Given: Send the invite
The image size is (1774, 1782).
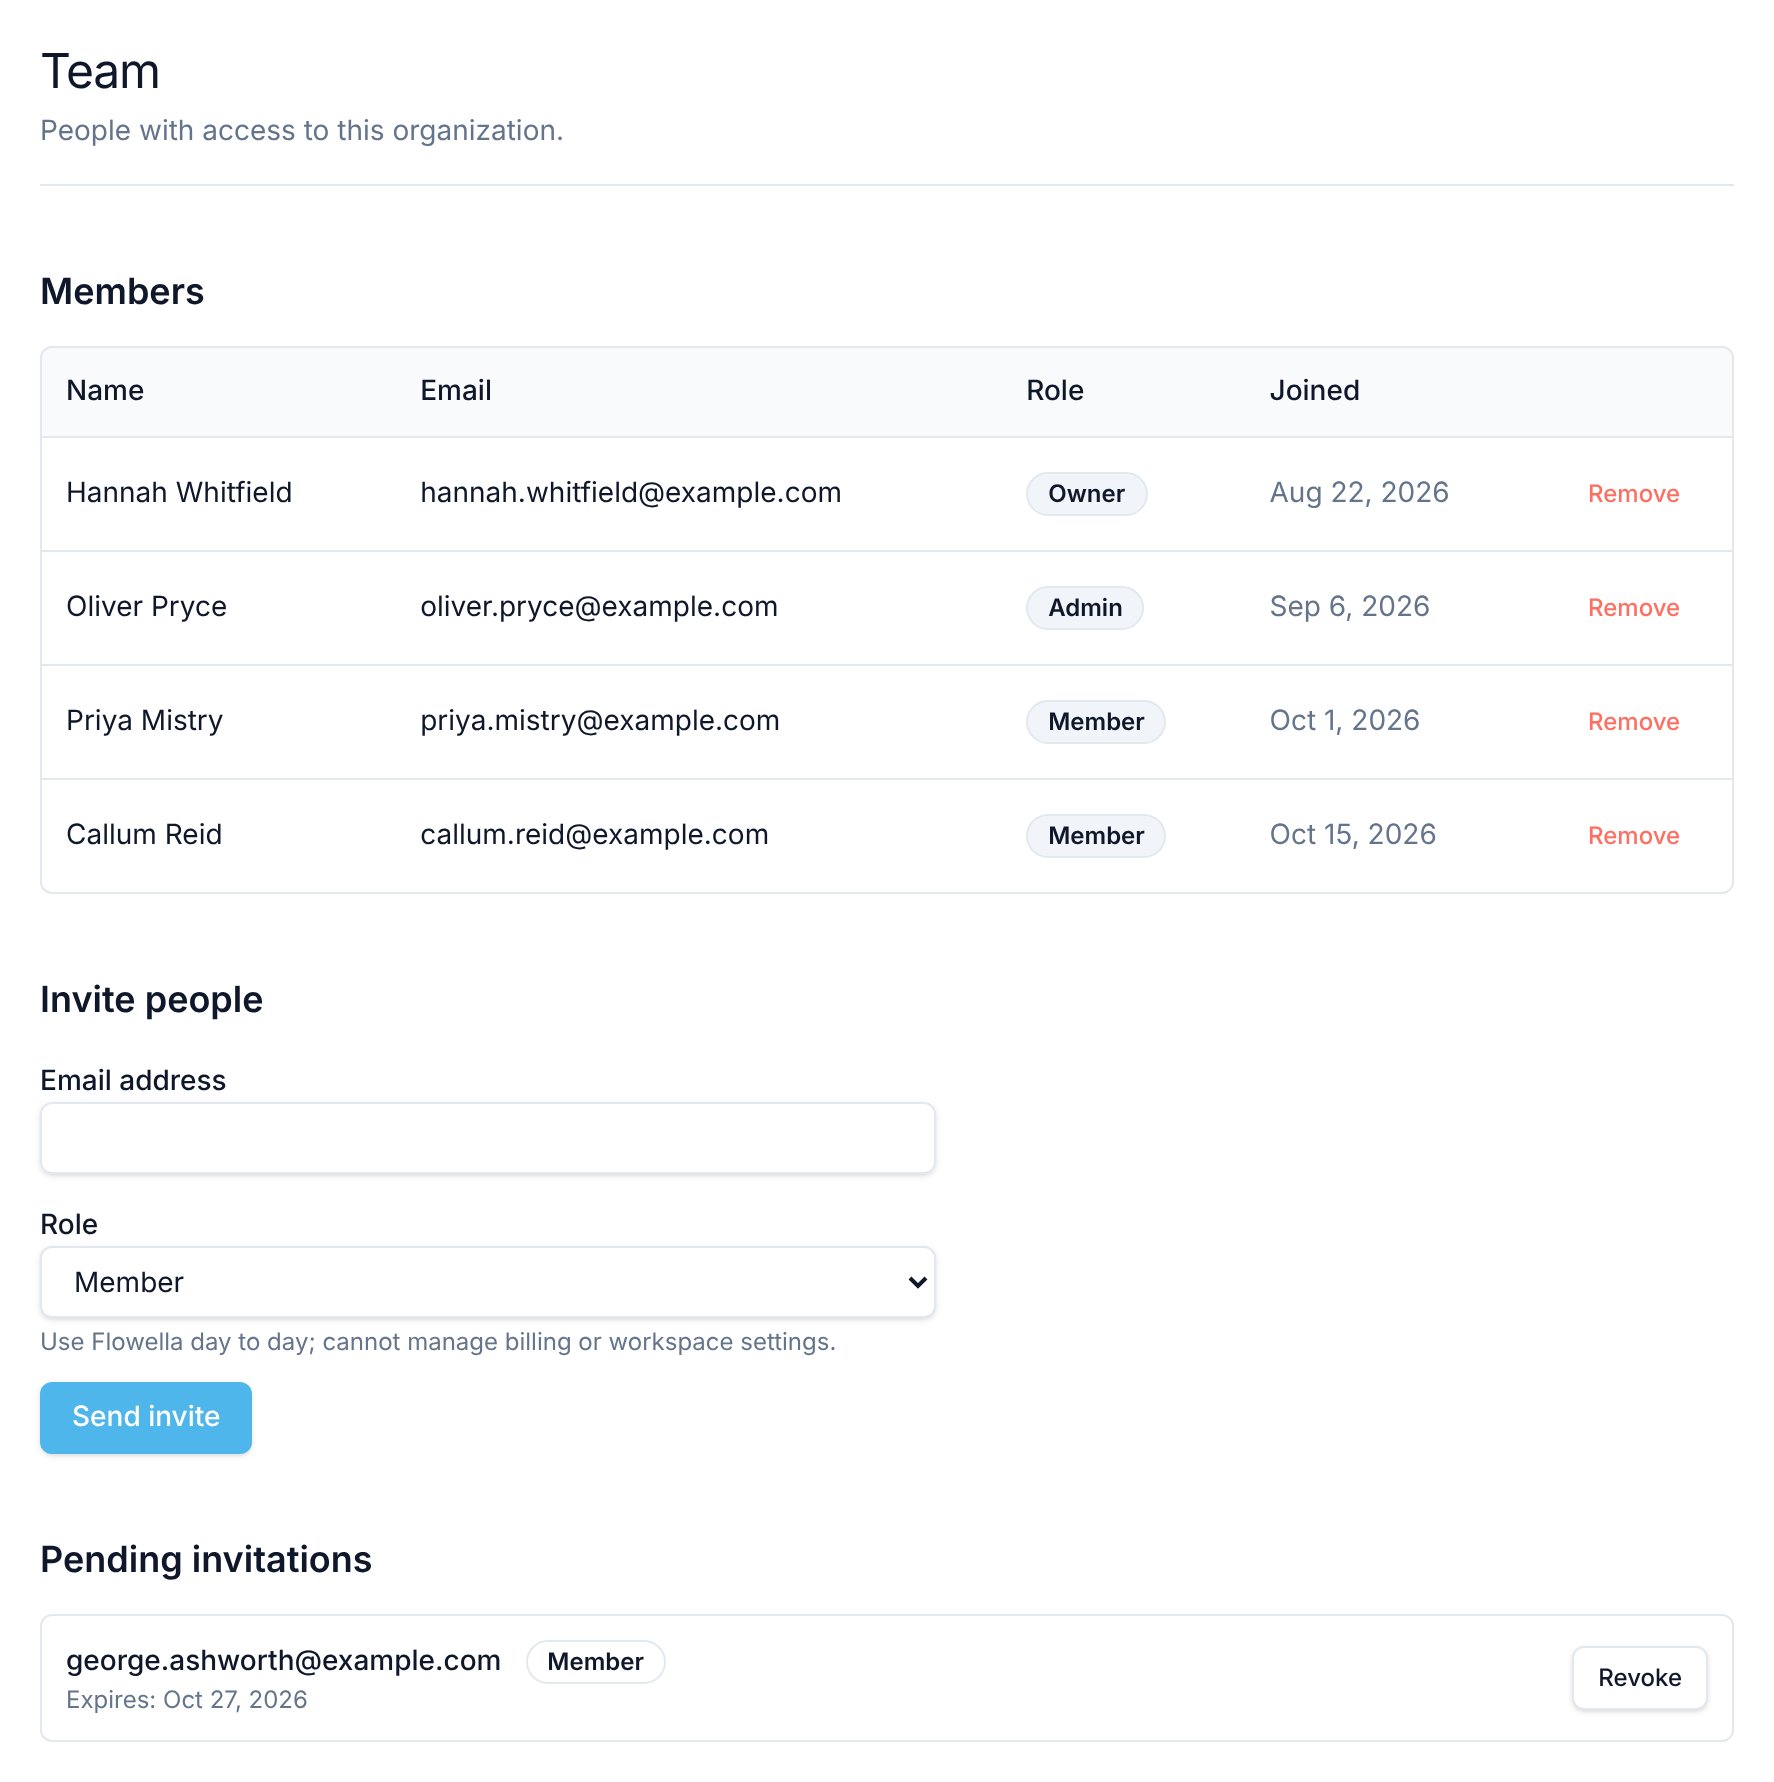Looking at the screenshot, I should click(x=146, y=1417).
